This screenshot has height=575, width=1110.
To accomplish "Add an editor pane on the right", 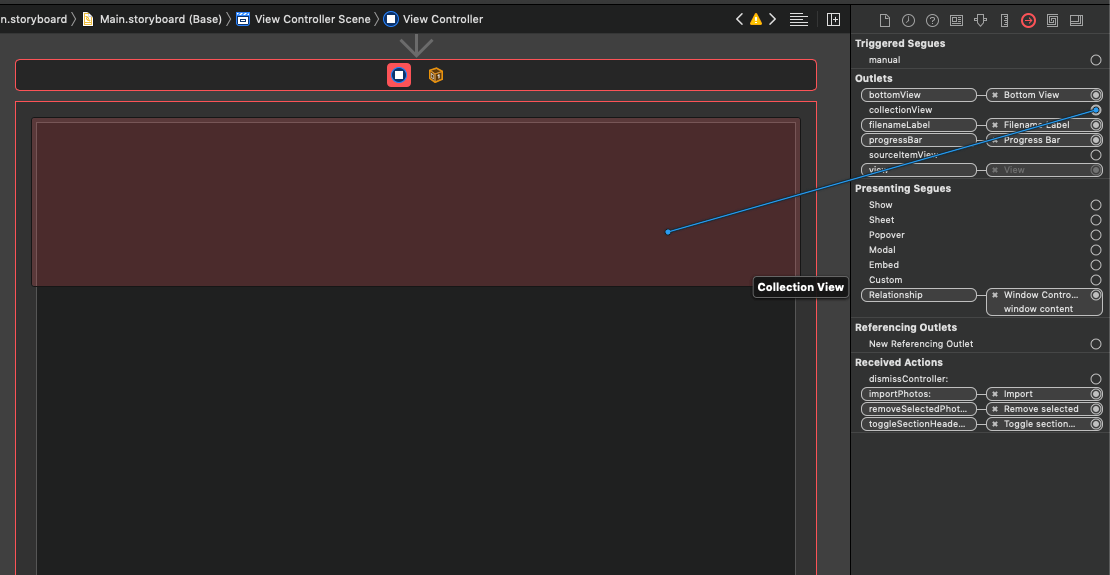I will click(x=833, y=19).
